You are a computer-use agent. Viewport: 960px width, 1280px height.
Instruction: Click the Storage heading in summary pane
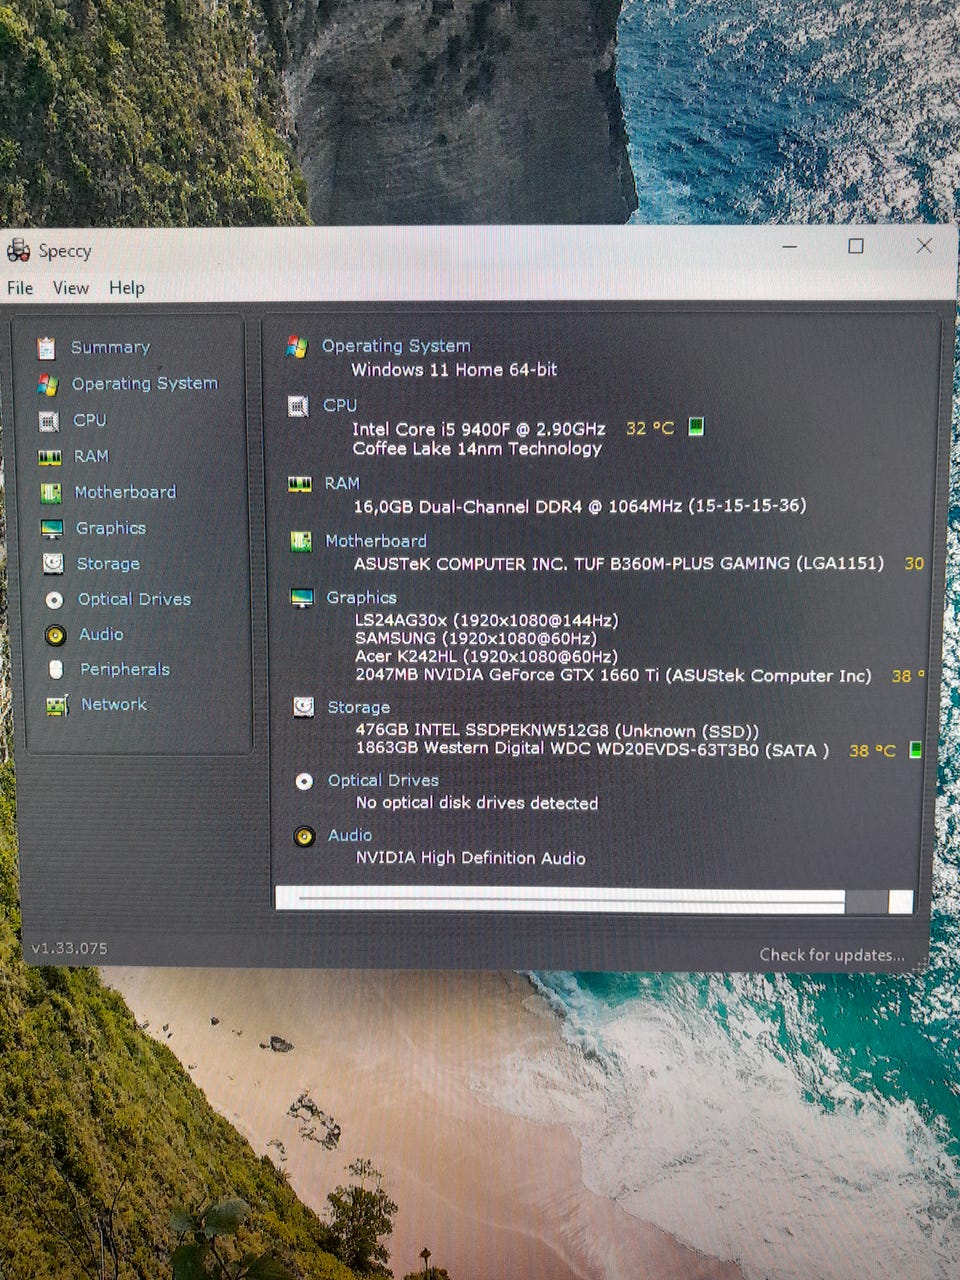pyautogui.click(x=358, y=707)
